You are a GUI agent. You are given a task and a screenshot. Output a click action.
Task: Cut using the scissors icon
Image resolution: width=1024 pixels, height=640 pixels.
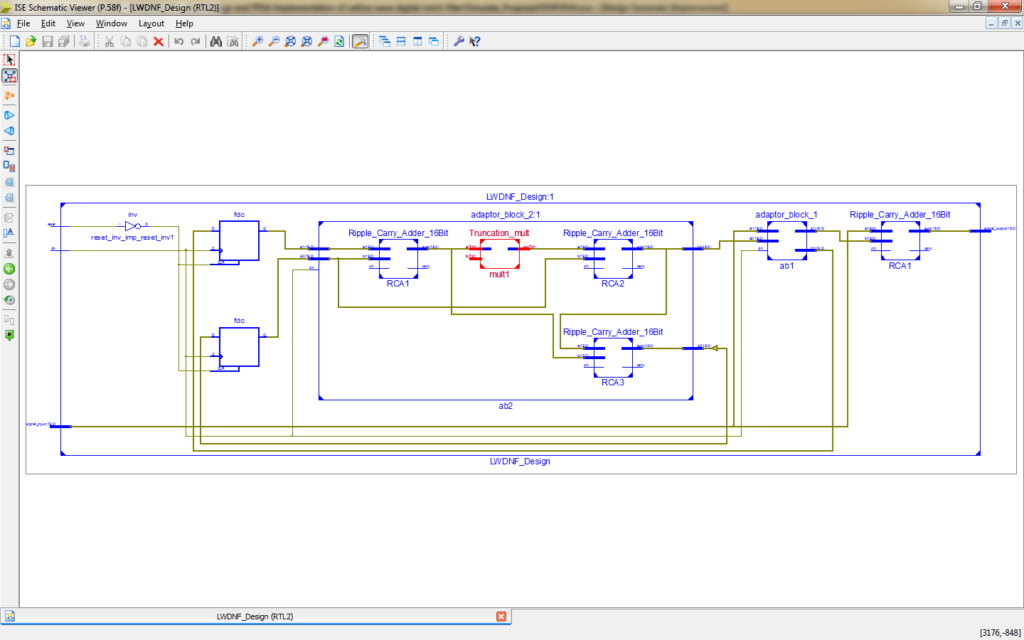(110, 41)
